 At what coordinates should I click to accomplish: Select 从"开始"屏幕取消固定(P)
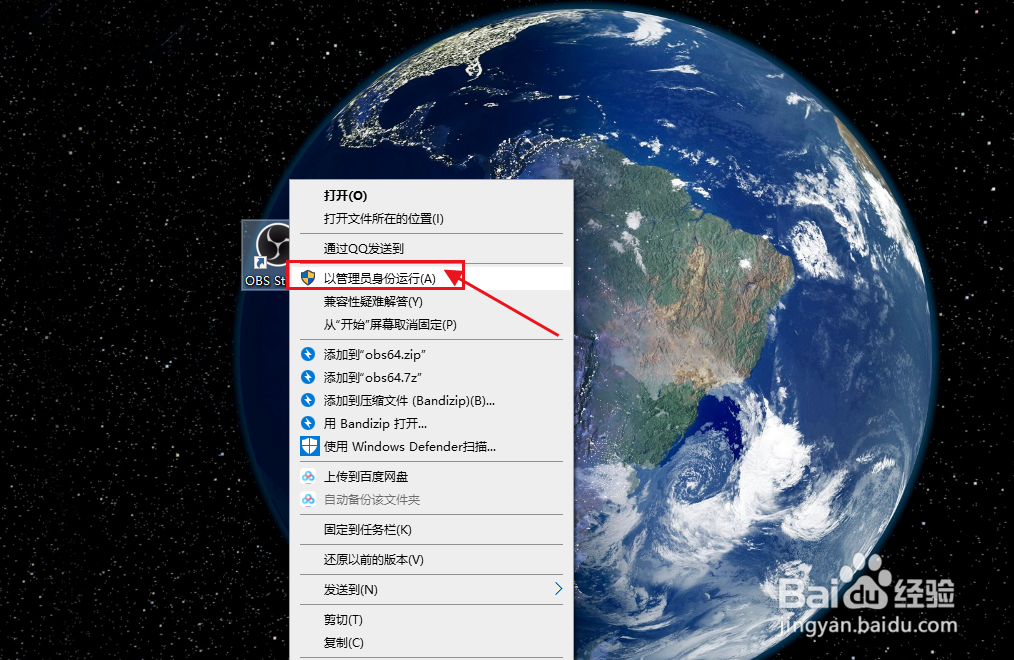click(x=431, y=325)
